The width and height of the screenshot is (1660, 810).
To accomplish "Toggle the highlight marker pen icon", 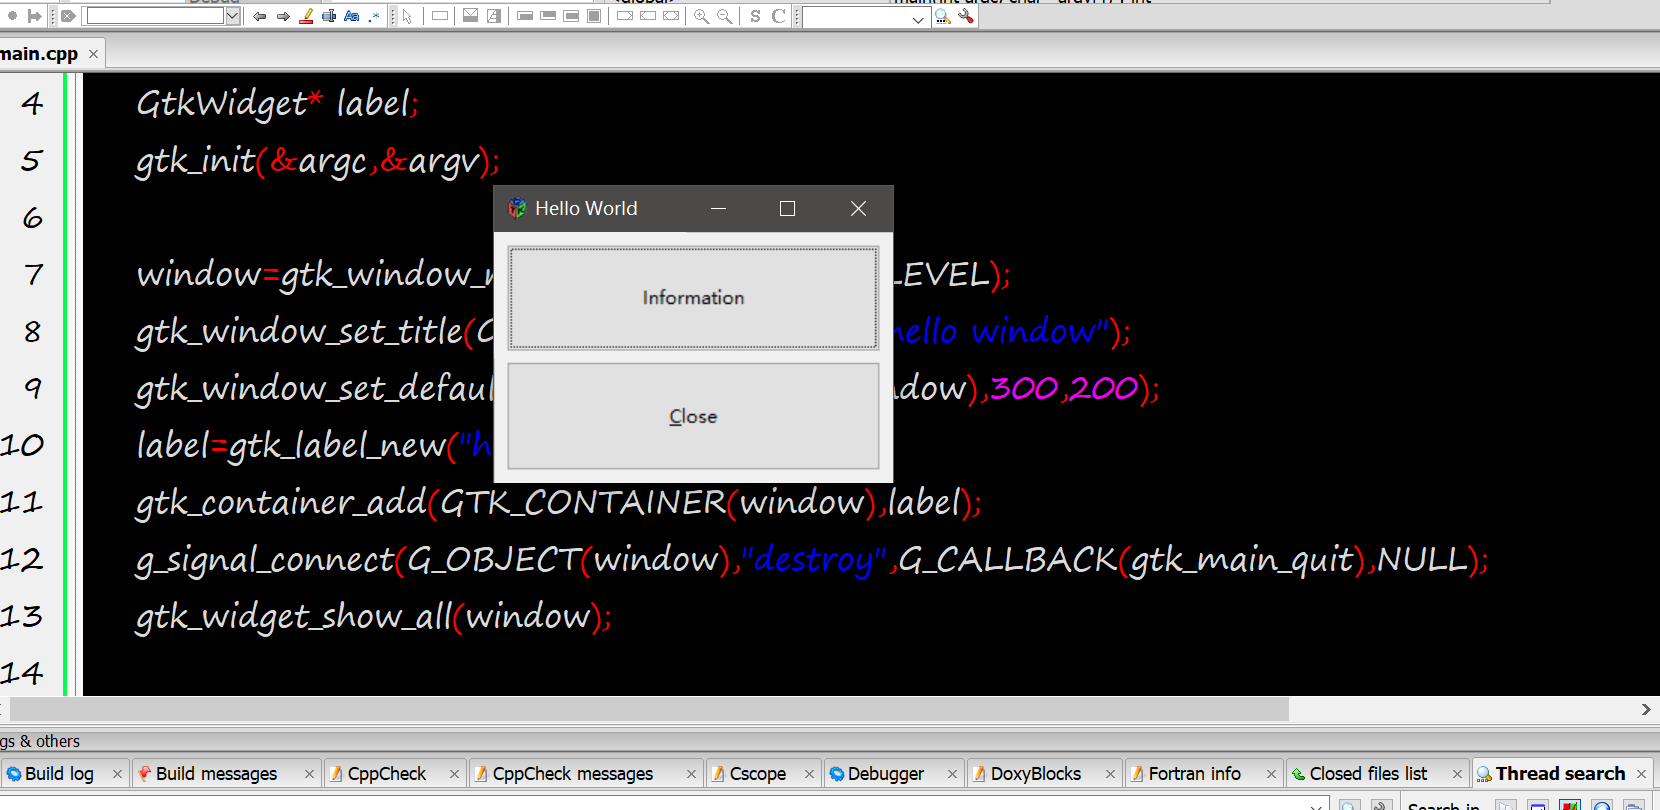I will tap(306, 16).
